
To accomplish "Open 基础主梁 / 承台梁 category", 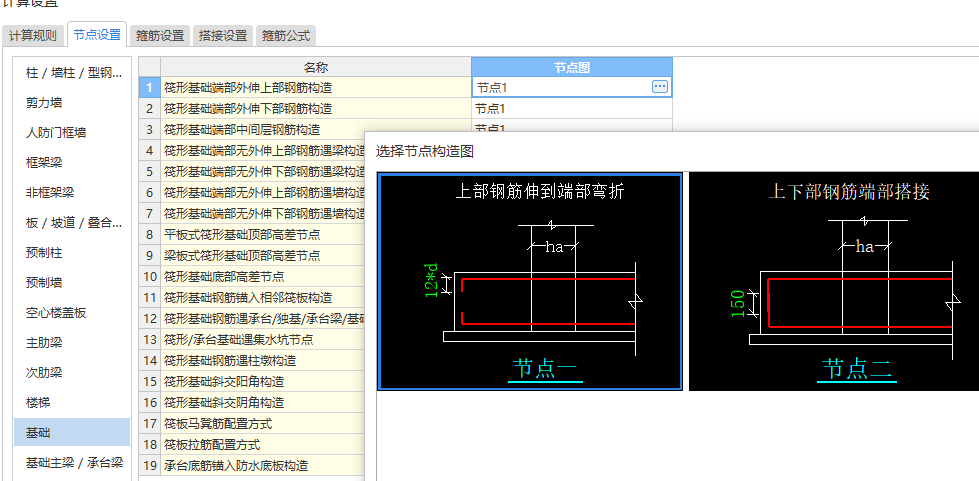I will [x=73, y=462].
